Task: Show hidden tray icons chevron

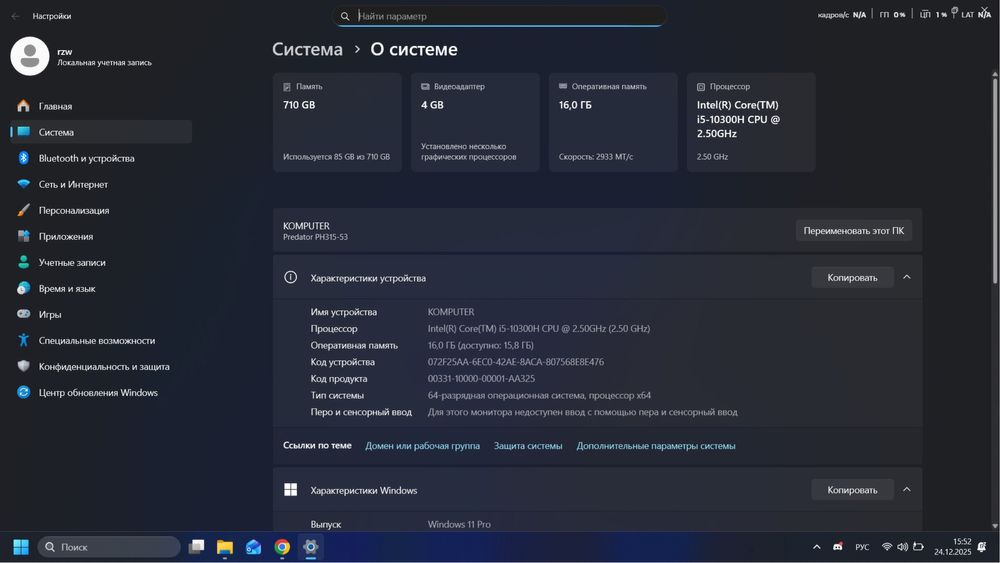Action: click(816, 547)
